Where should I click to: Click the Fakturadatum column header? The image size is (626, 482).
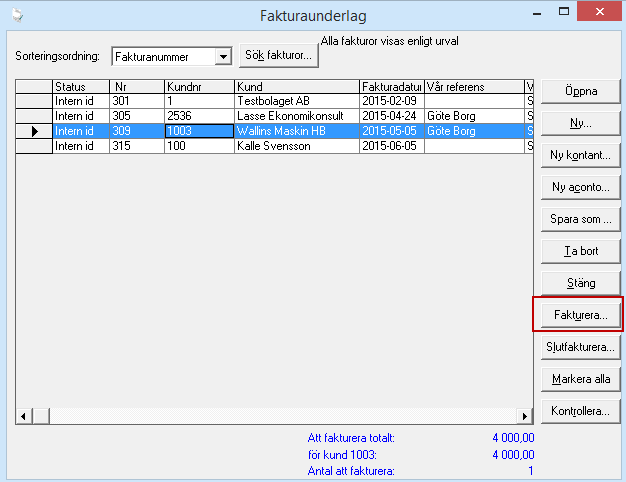pos(392,87)
